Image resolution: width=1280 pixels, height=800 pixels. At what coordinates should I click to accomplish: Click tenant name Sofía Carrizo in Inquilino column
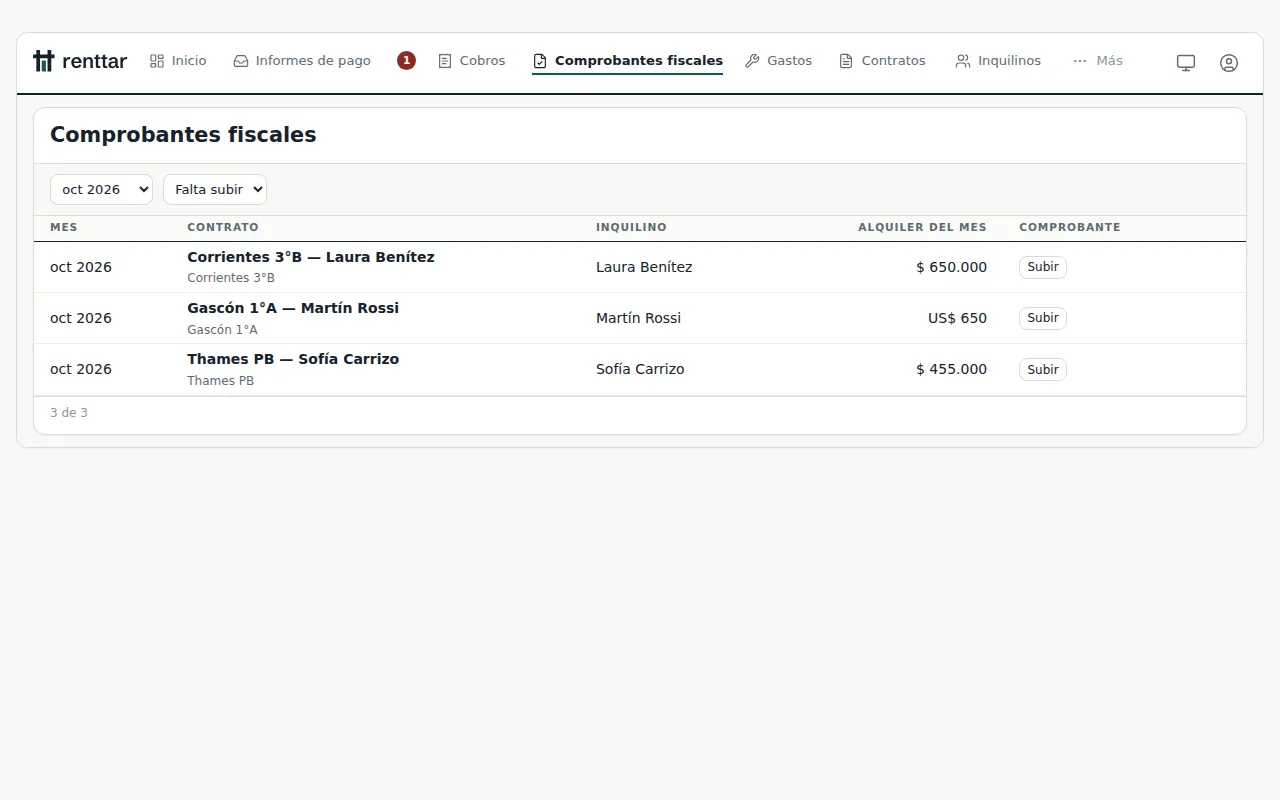(x=640, y=369)
